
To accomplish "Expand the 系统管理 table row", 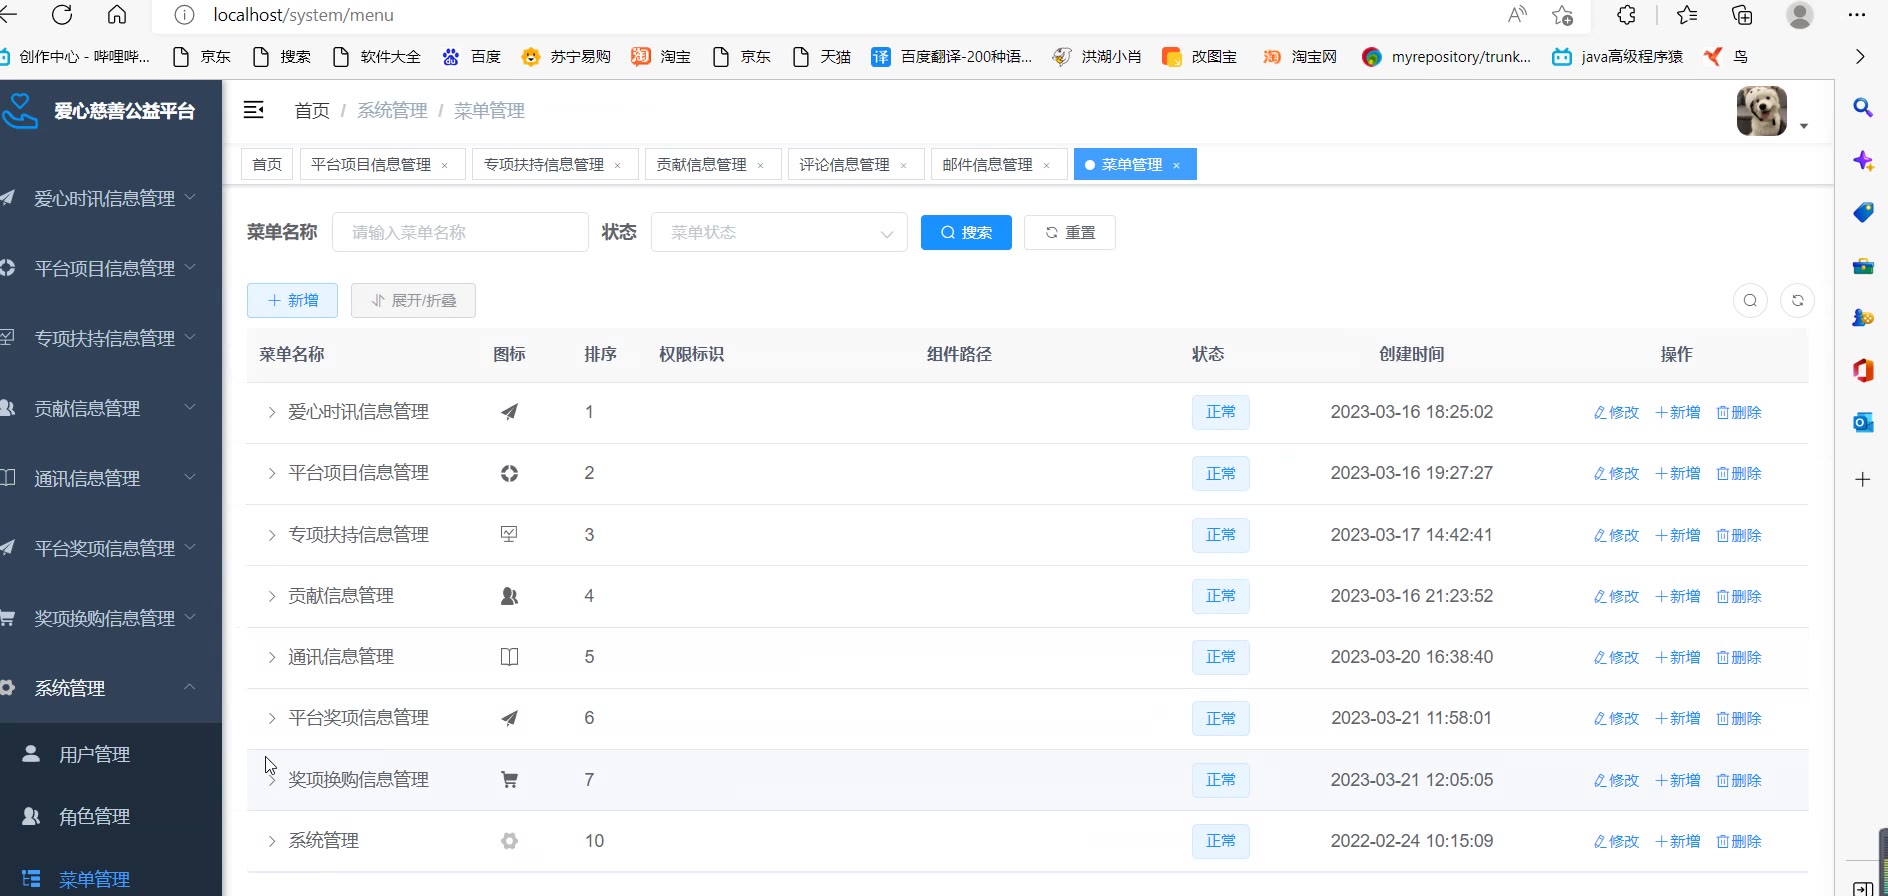I will 271,842.
